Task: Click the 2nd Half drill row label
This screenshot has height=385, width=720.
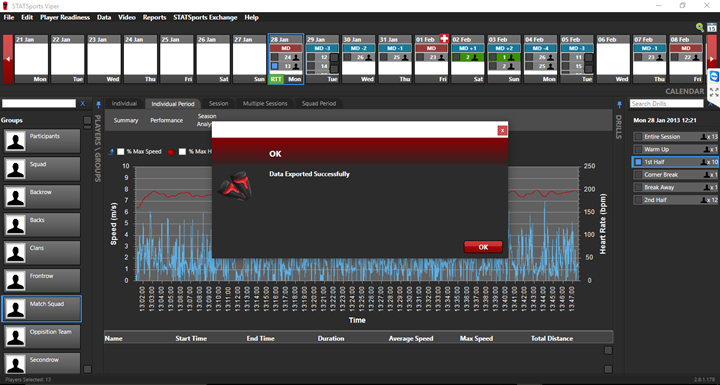Action: click(655, 200)
